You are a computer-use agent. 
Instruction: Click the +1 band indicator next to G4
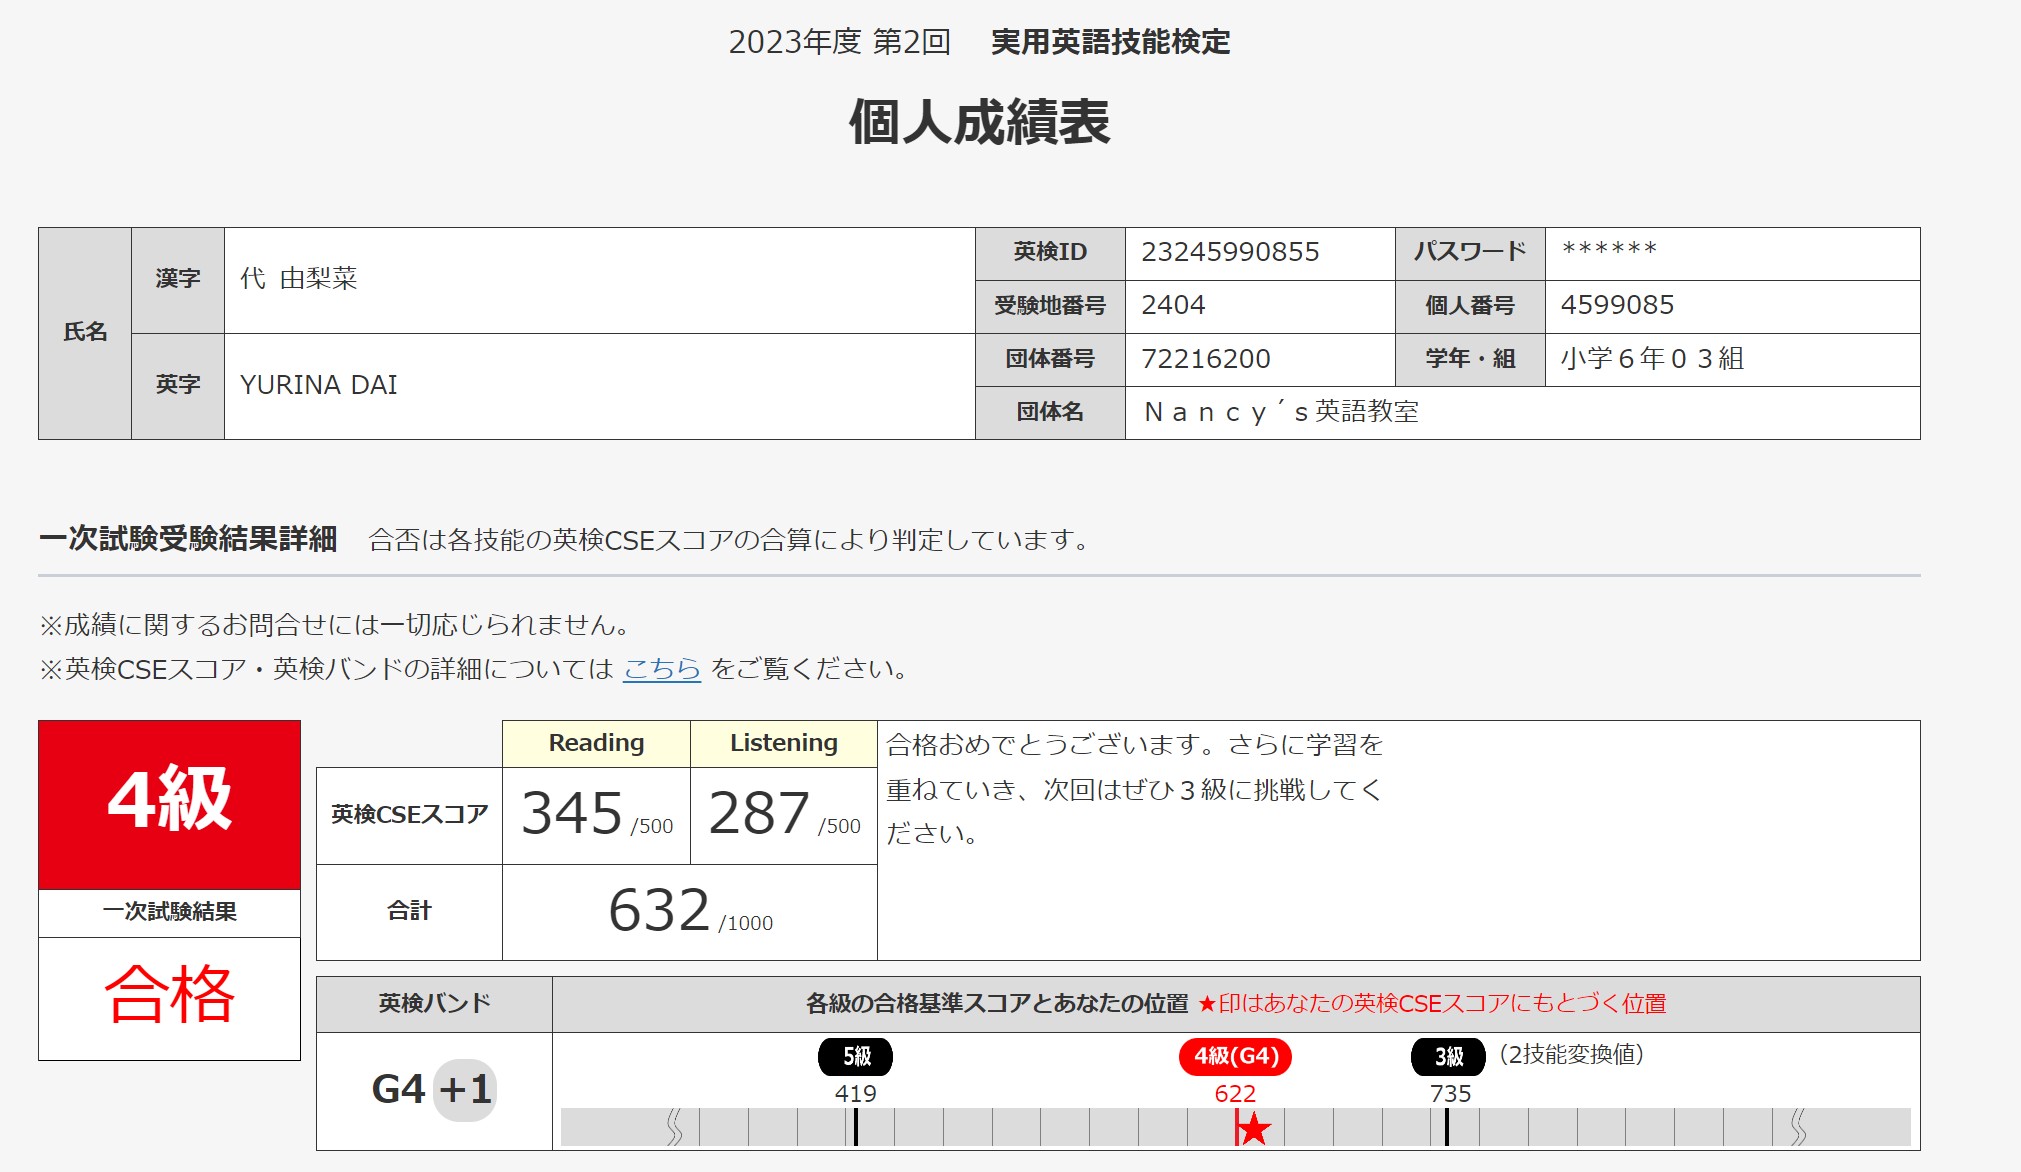(x=465, y=1089)
